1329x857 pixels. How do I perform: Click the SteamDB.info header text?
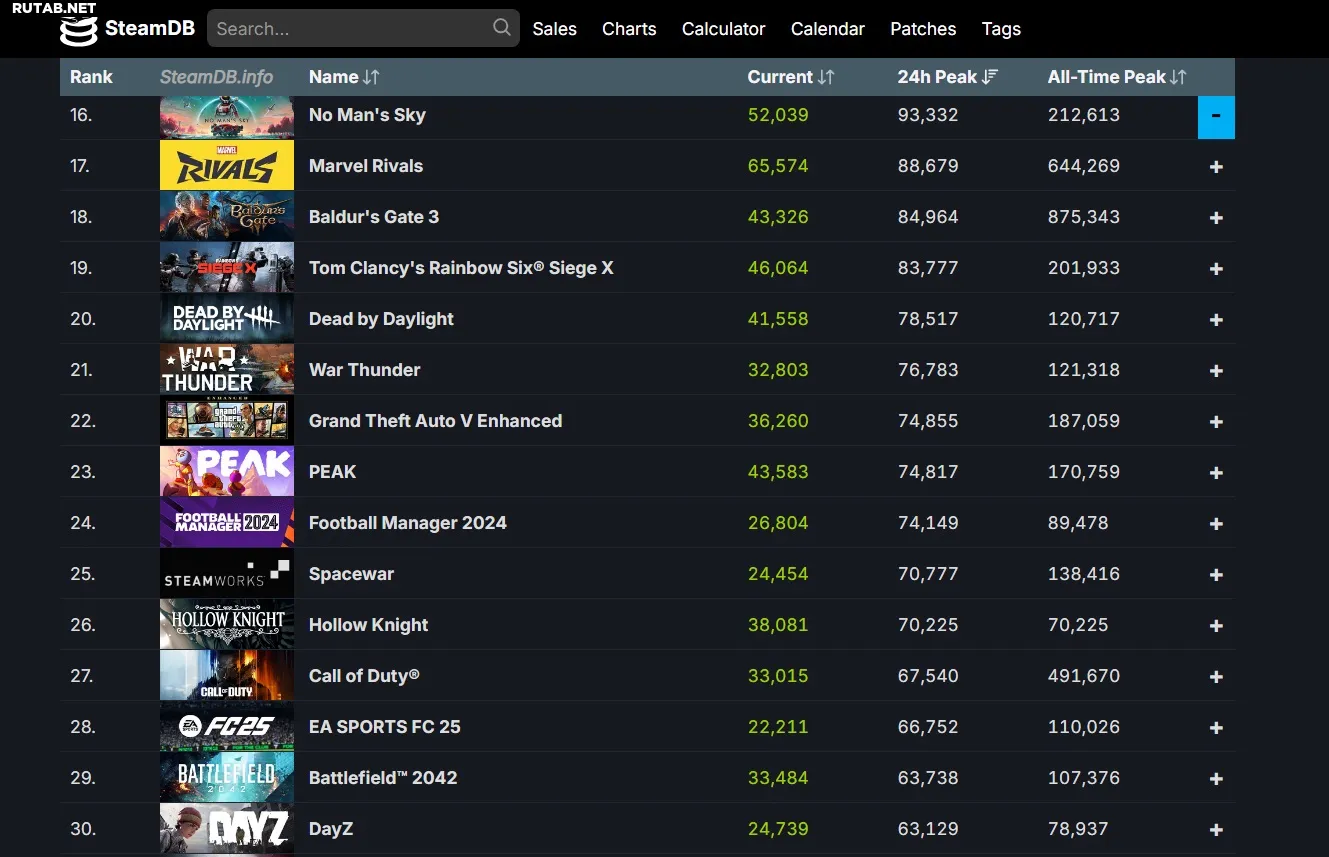216,77
